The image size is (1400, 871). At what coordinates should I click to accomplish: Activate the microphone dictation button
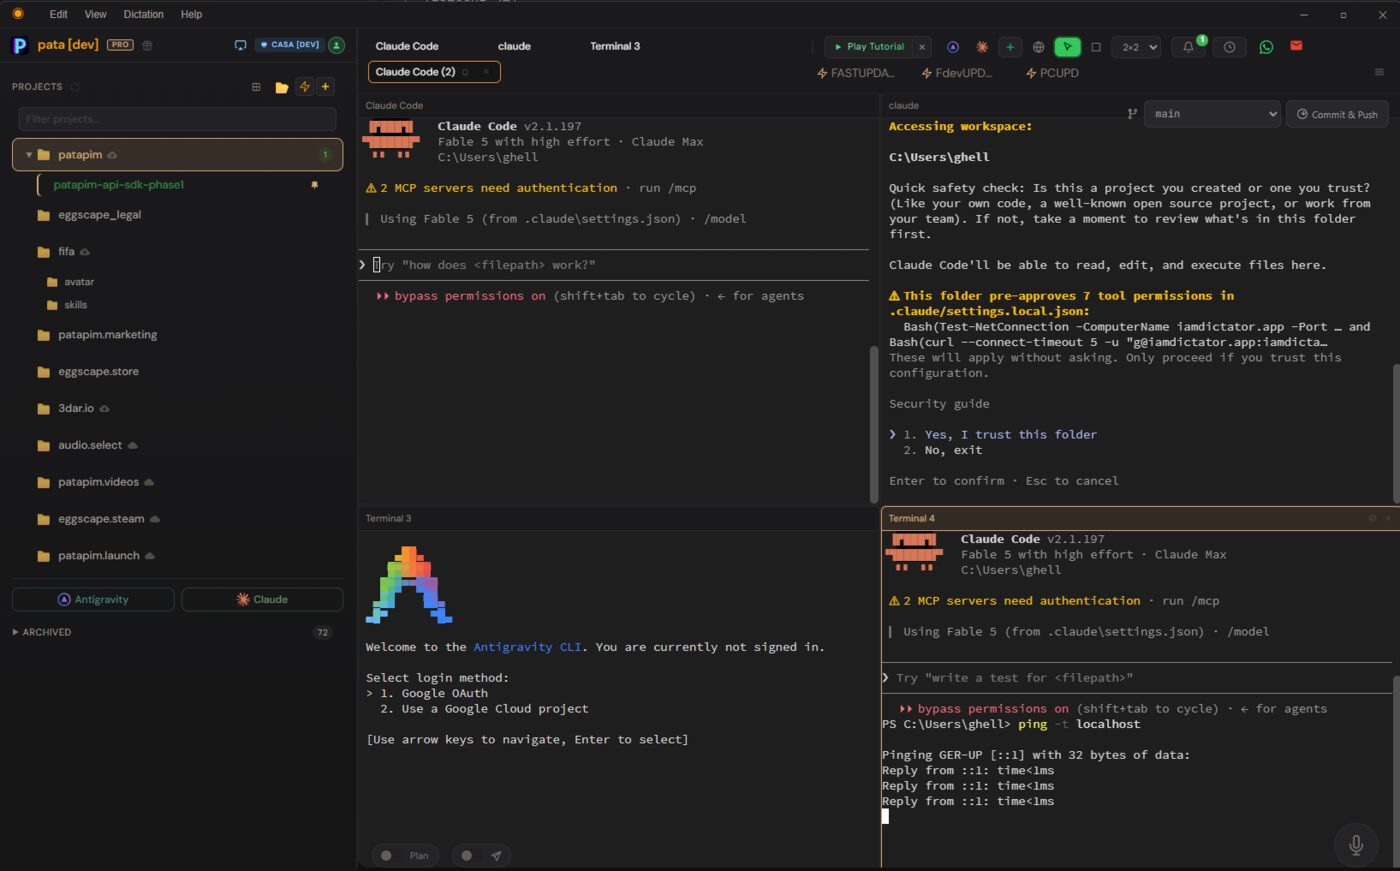coord(1356,844)
